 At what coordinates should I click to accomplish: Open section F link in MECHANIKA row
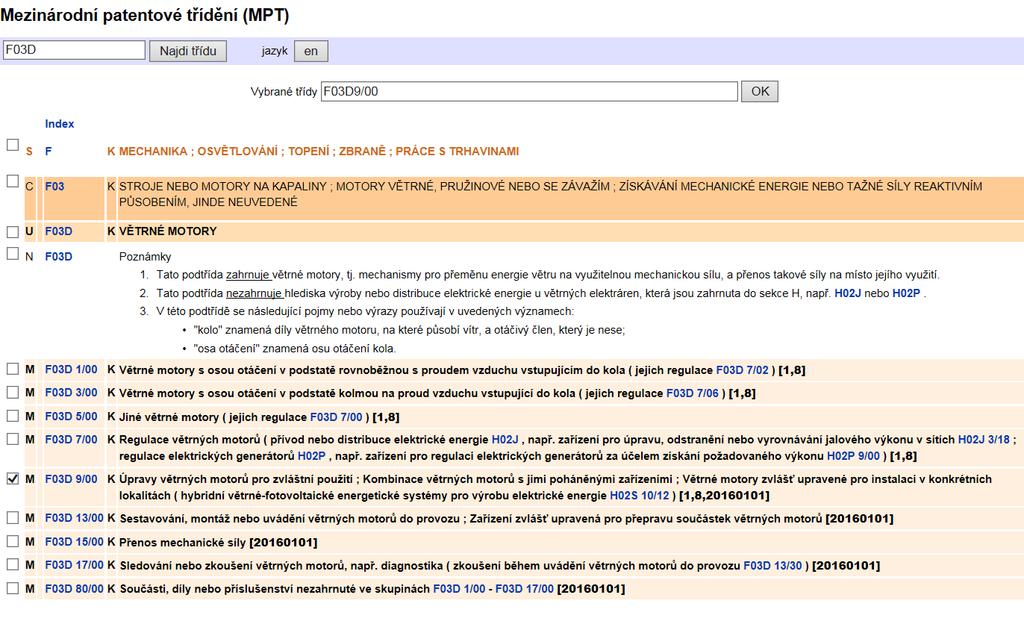pyautogui.click(x=48, y=152)
